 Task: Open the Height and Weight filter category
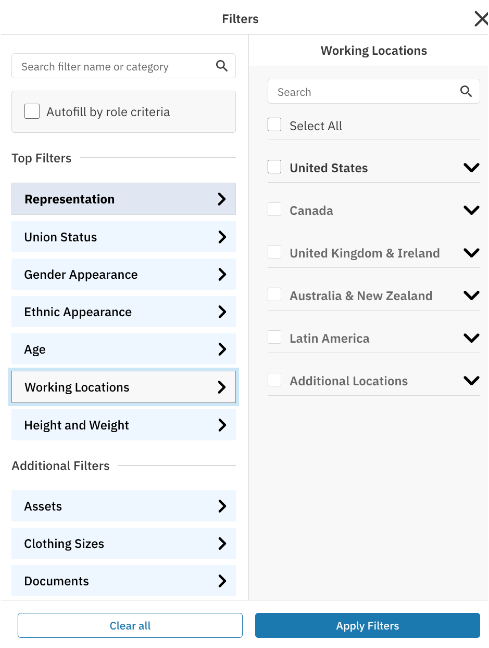click(x=124, y=425)
